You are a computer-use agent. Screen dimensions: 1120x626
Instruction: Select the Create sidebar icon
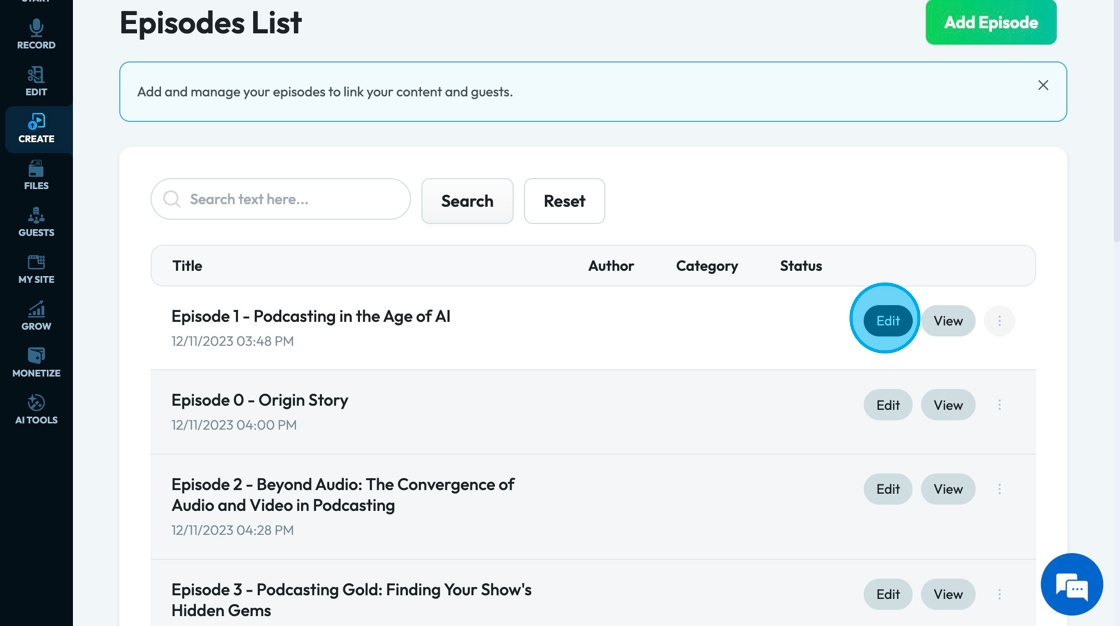(x=36, y=128)
